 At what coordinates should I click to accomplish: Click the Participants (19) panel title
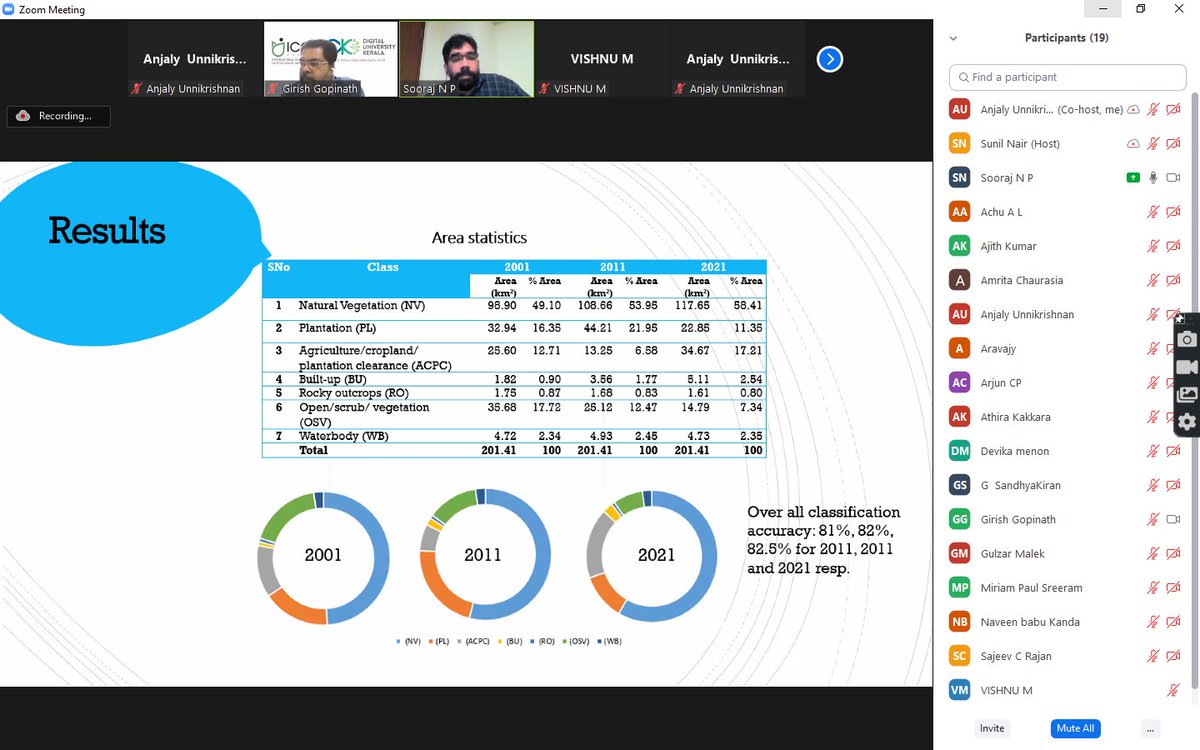click(1067, 38)
